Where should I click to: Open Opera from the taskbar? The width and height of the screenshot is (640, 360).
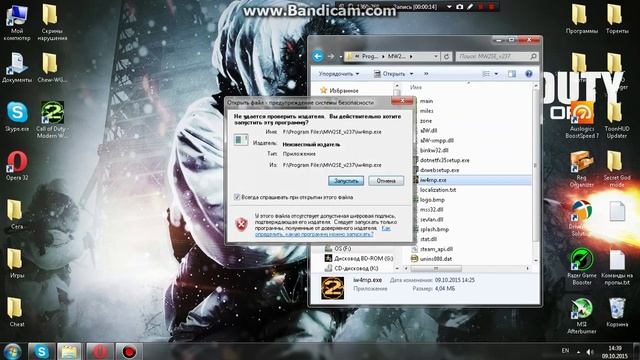pyautogui.click(x=100, y=351)
